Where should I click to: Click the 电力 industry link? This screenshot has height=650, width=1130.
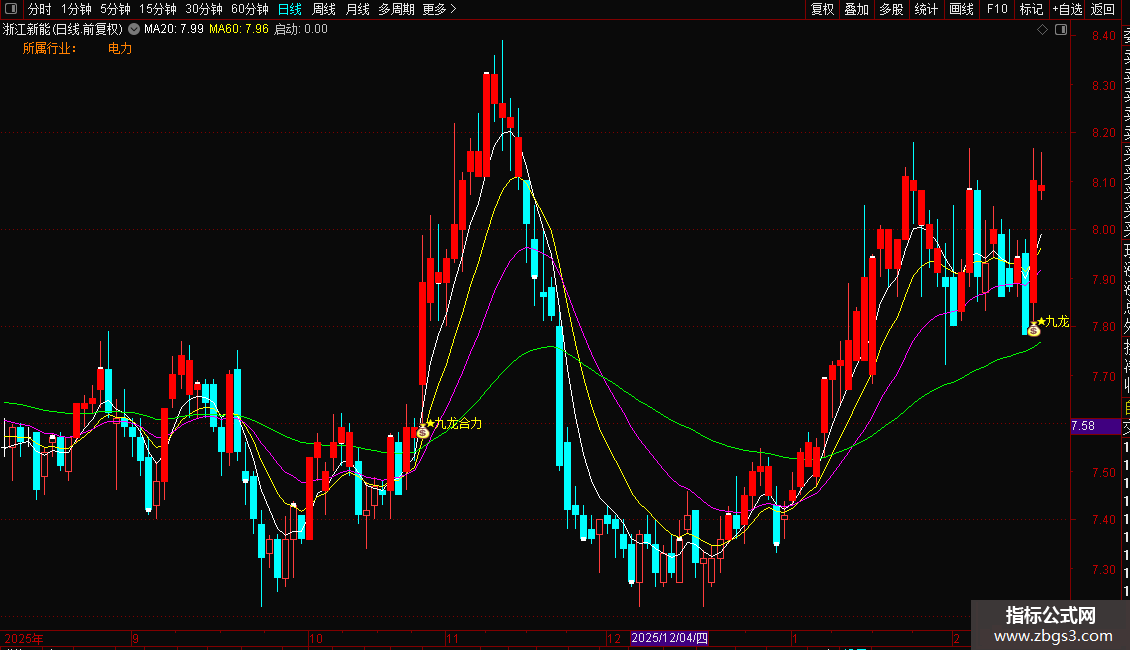point(120,48)
